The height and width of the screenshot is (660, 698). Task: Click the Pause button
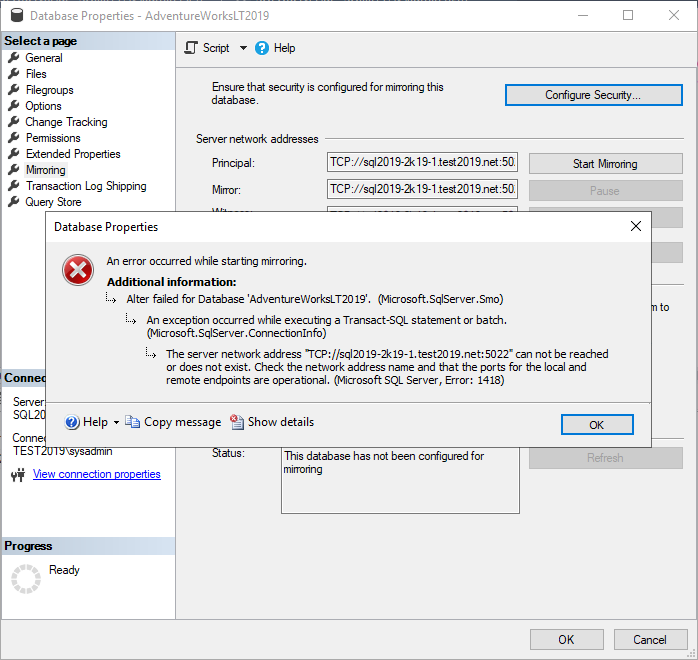[605, 190]
